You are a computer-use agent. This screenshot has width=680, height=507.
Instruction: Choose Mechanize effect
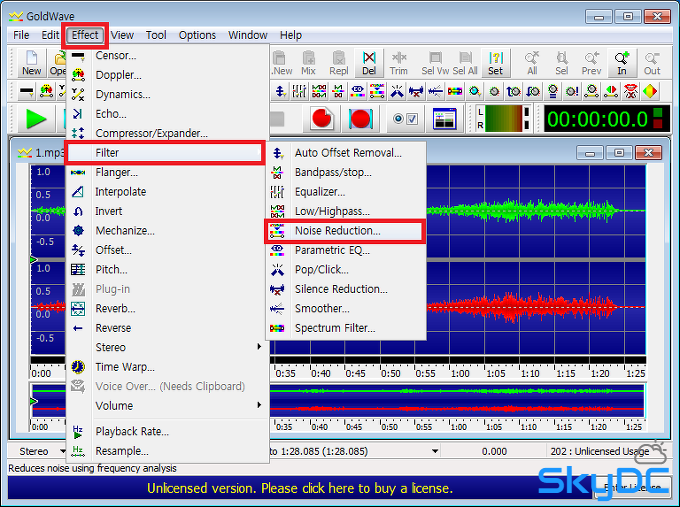(x=167, y=231)
